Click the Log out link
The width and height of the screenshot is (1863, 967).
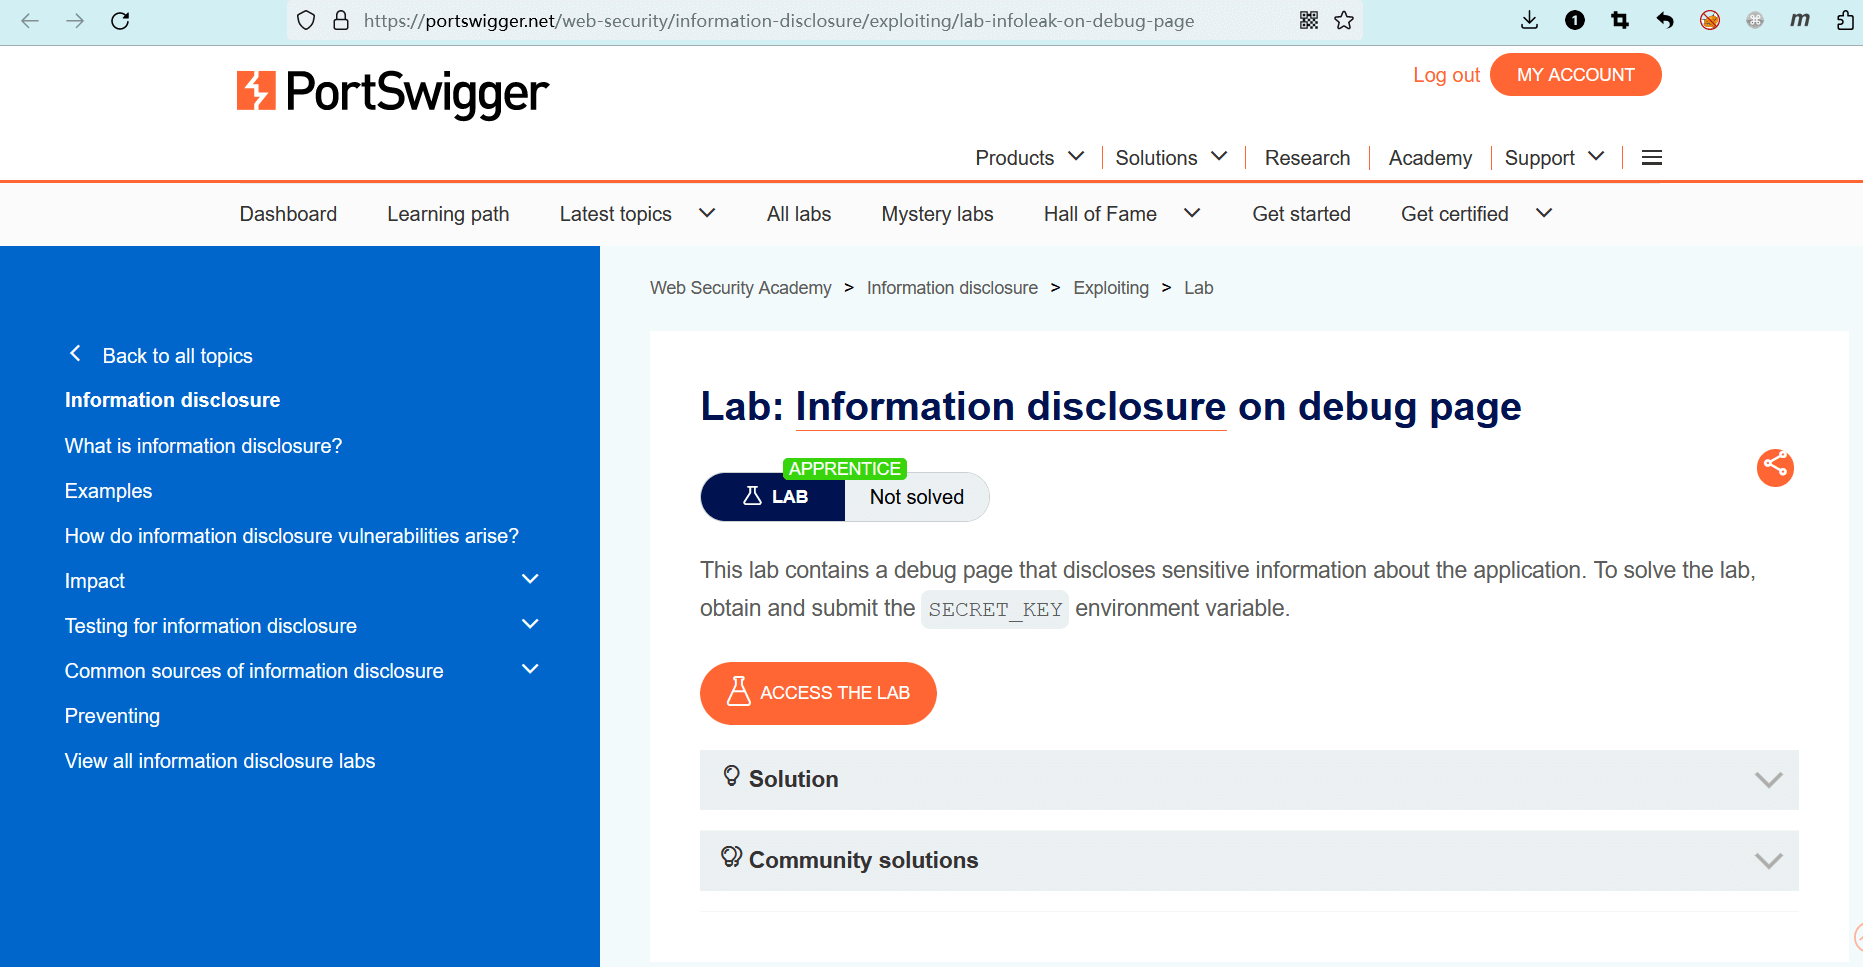tap(1445, 75)
